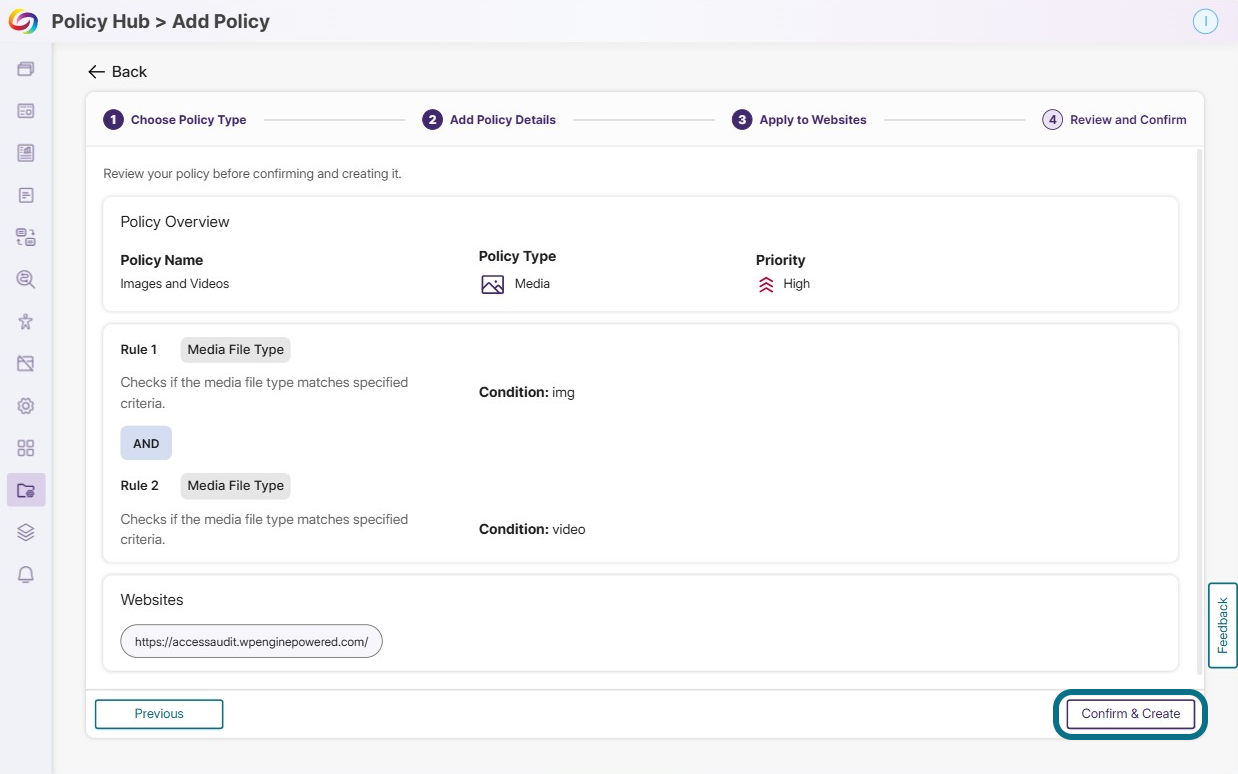Click 'Review your policy before confirming' text
The image size is (1238, 774).
252,174
